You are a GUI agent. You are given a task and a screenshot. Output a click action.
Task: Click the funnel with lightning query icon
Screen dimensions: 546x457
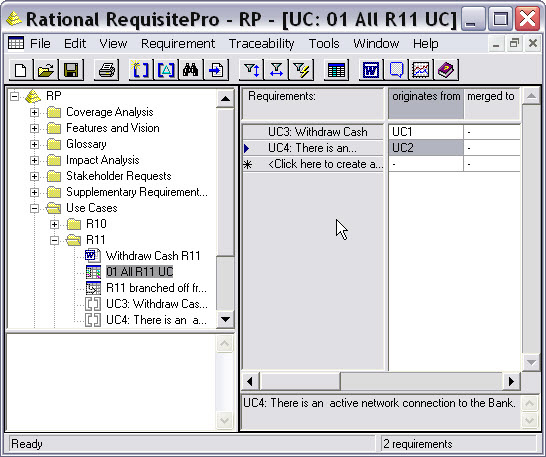pos(301,70)
